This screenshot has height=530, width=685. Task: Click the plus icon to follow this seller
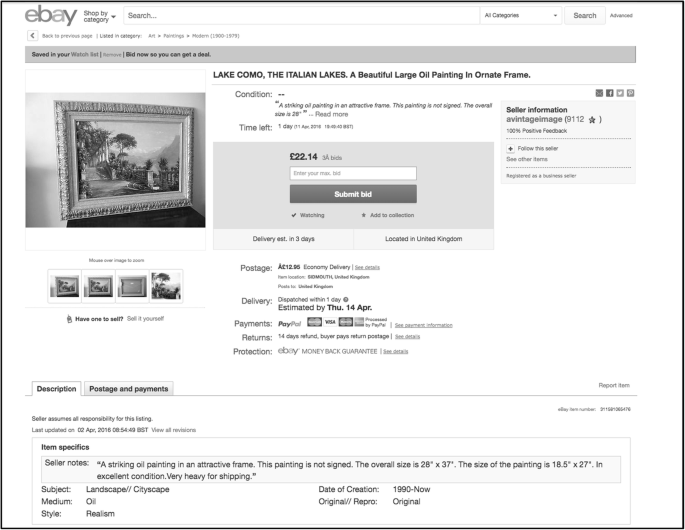tap(511, 148)
